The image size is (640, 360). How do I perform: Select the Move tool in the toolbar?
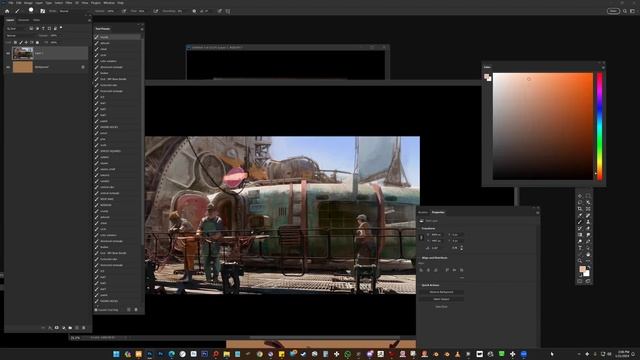pyautogui.click(x=580, y=196)
